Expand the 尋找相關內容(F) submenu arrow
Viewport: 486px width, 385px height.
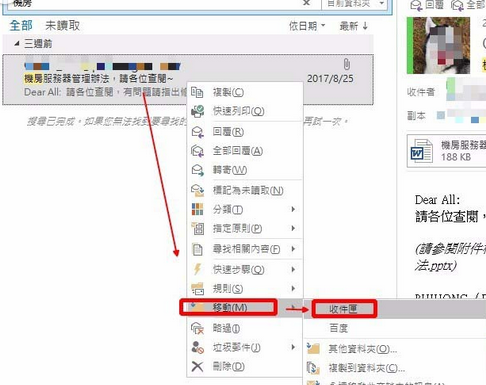click(x=293, y=249)
